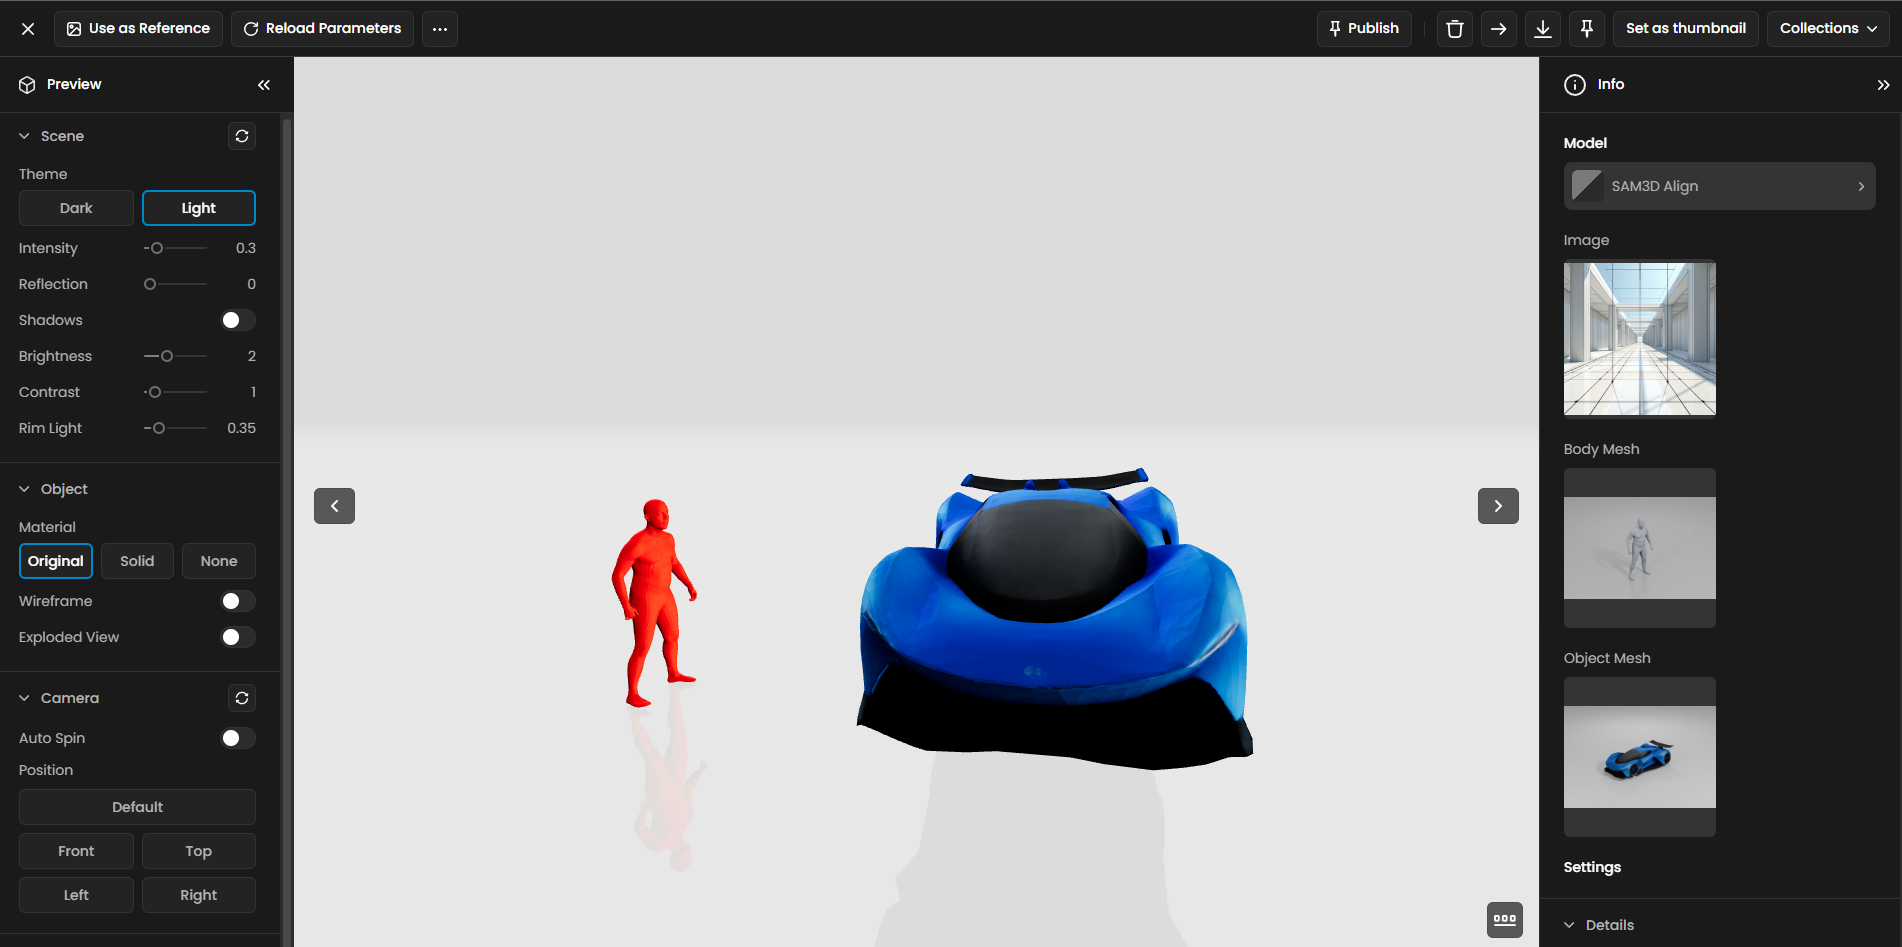Click the trash delete icon

point(1454,29)
